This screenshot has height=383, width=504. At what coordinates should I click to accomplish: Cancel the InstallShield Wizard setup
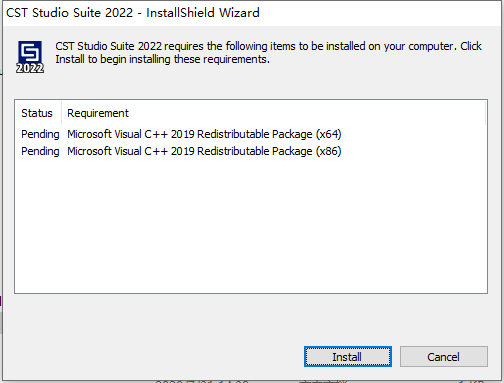click(444, 357)
